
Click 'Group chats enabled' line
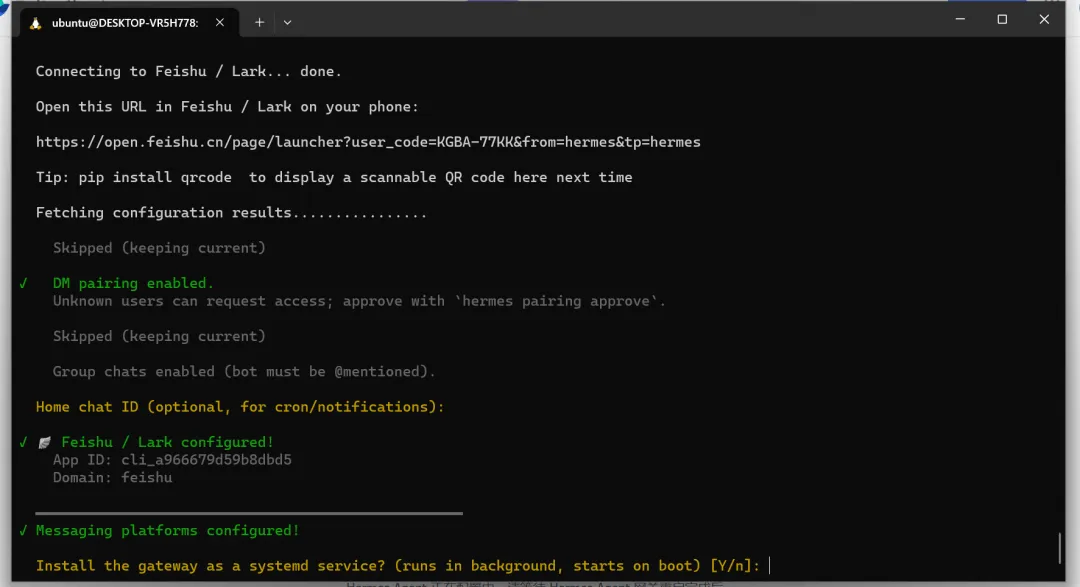pyautogui.click(x=245, y=372)
